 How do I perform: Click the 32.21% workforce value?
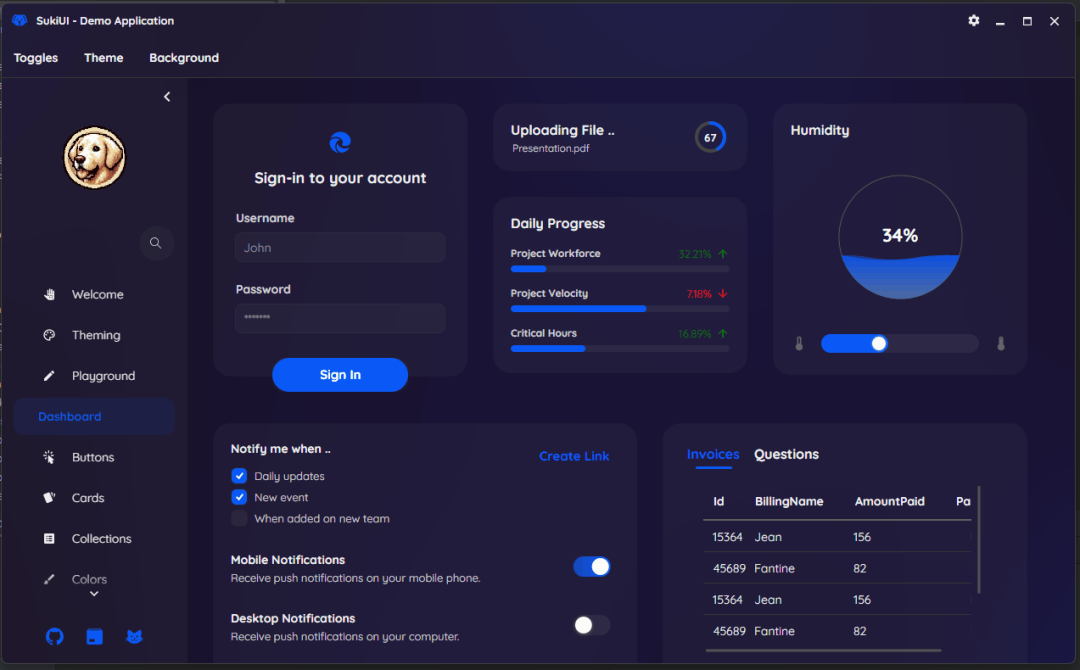pyautogui.click(x=694, y=254)
